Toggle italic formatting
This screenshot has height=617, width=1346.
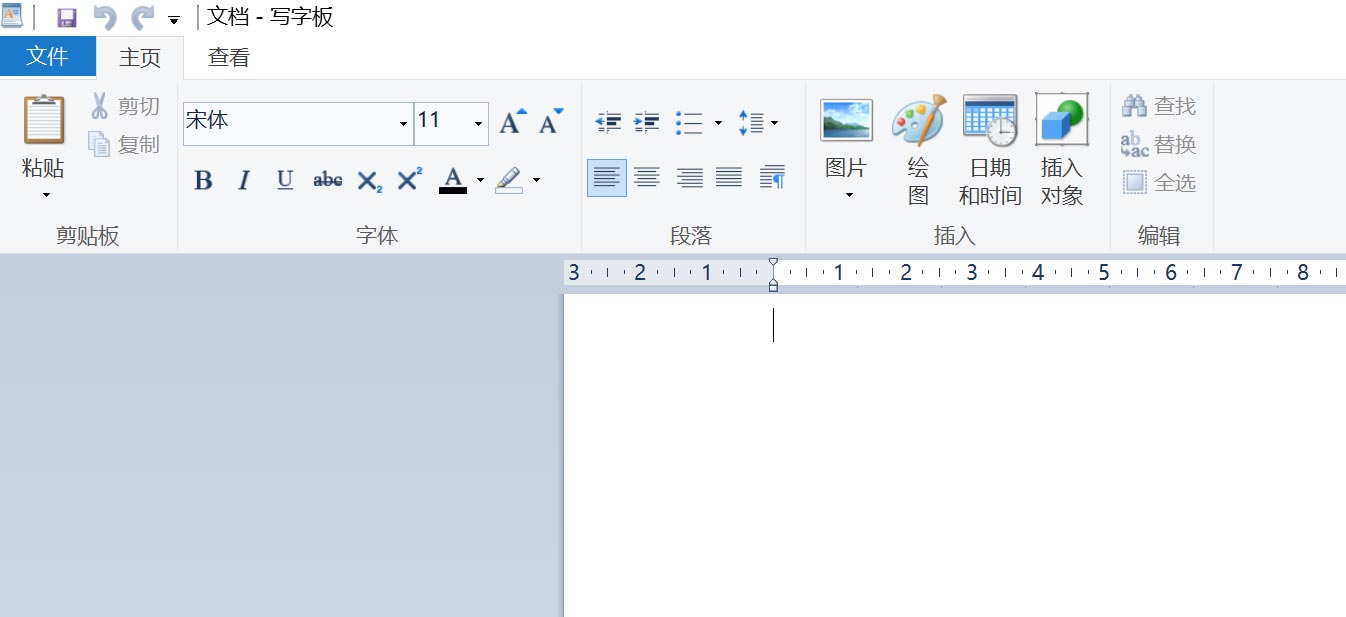click(243, 180)
